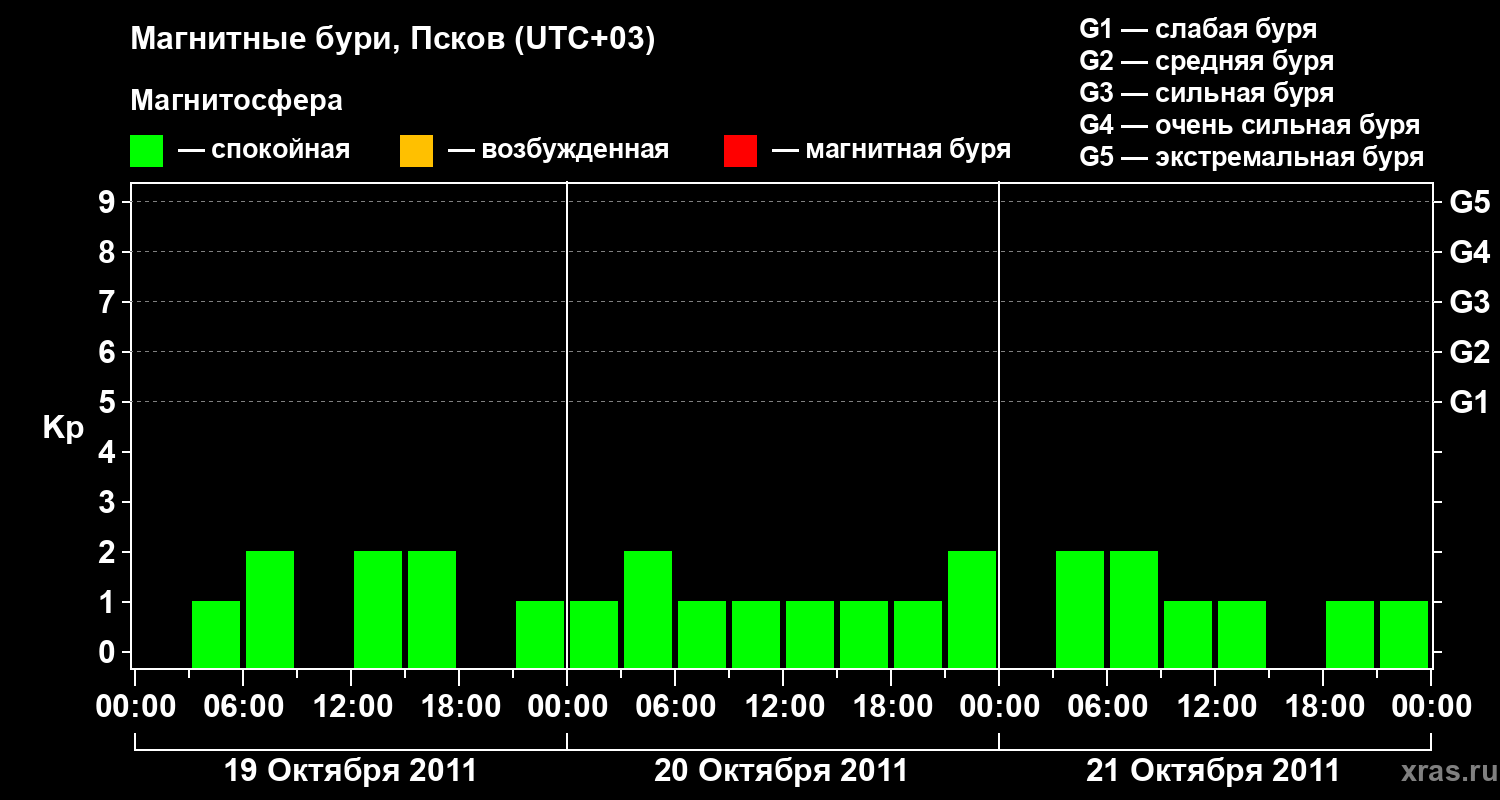Click the 19 October 21:00–24:00 Kp 1 bar
Screen dimensions: 1500x800
pyautogui.click(x=540, y=634)
